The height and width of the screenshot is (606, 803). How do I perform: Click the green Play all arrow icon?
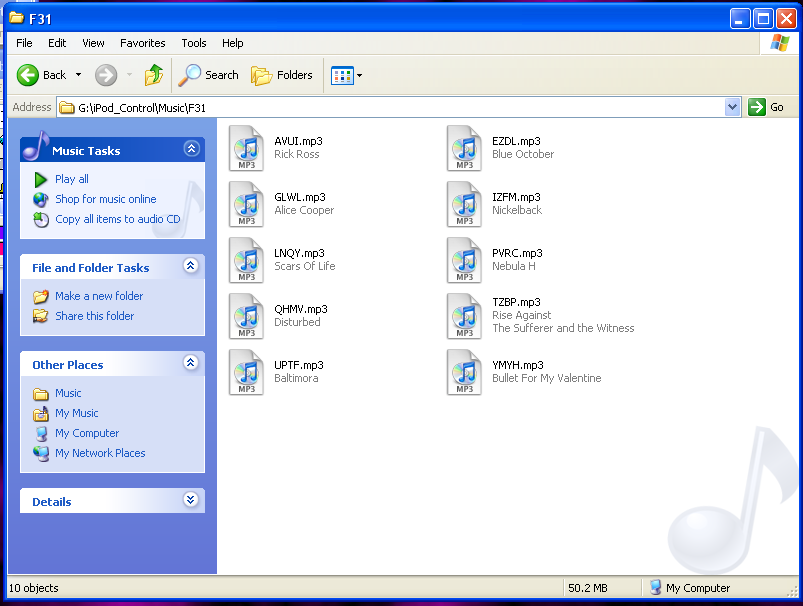point(40,180)
